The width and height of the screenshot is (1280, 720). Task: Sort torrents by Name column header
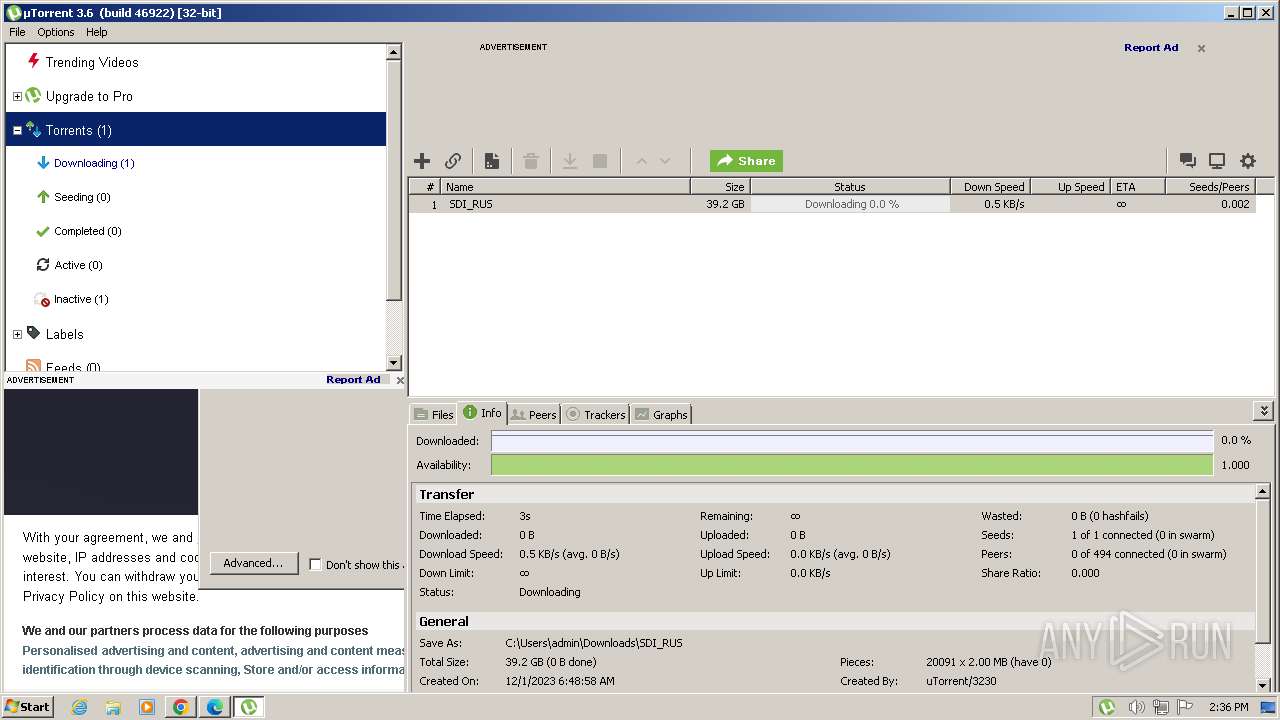(x=566, y=187)
